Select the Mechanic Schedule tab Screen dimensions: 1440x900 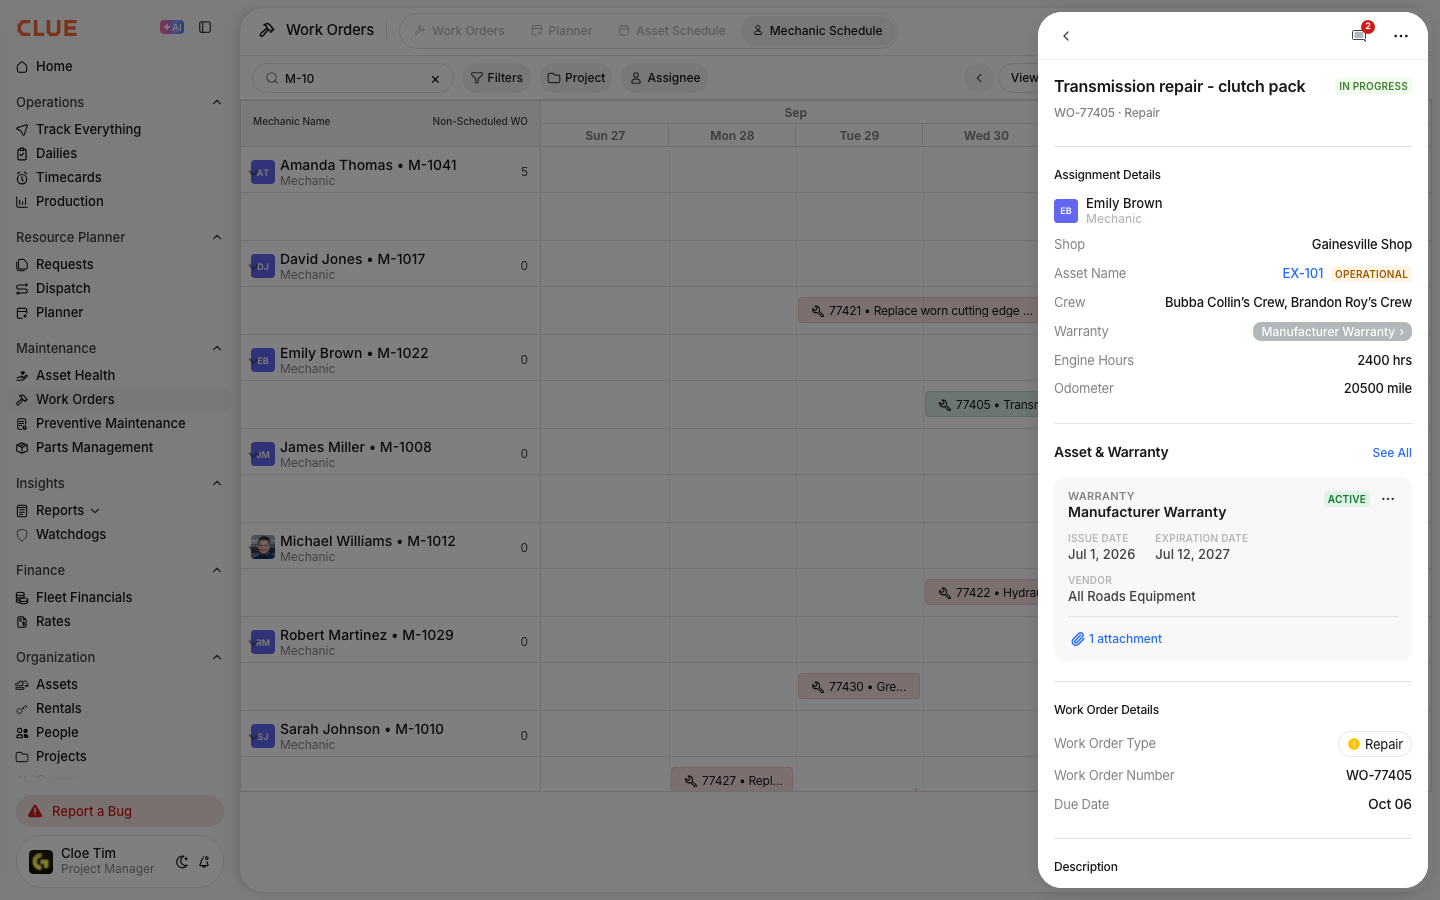[x=818, y=31]
